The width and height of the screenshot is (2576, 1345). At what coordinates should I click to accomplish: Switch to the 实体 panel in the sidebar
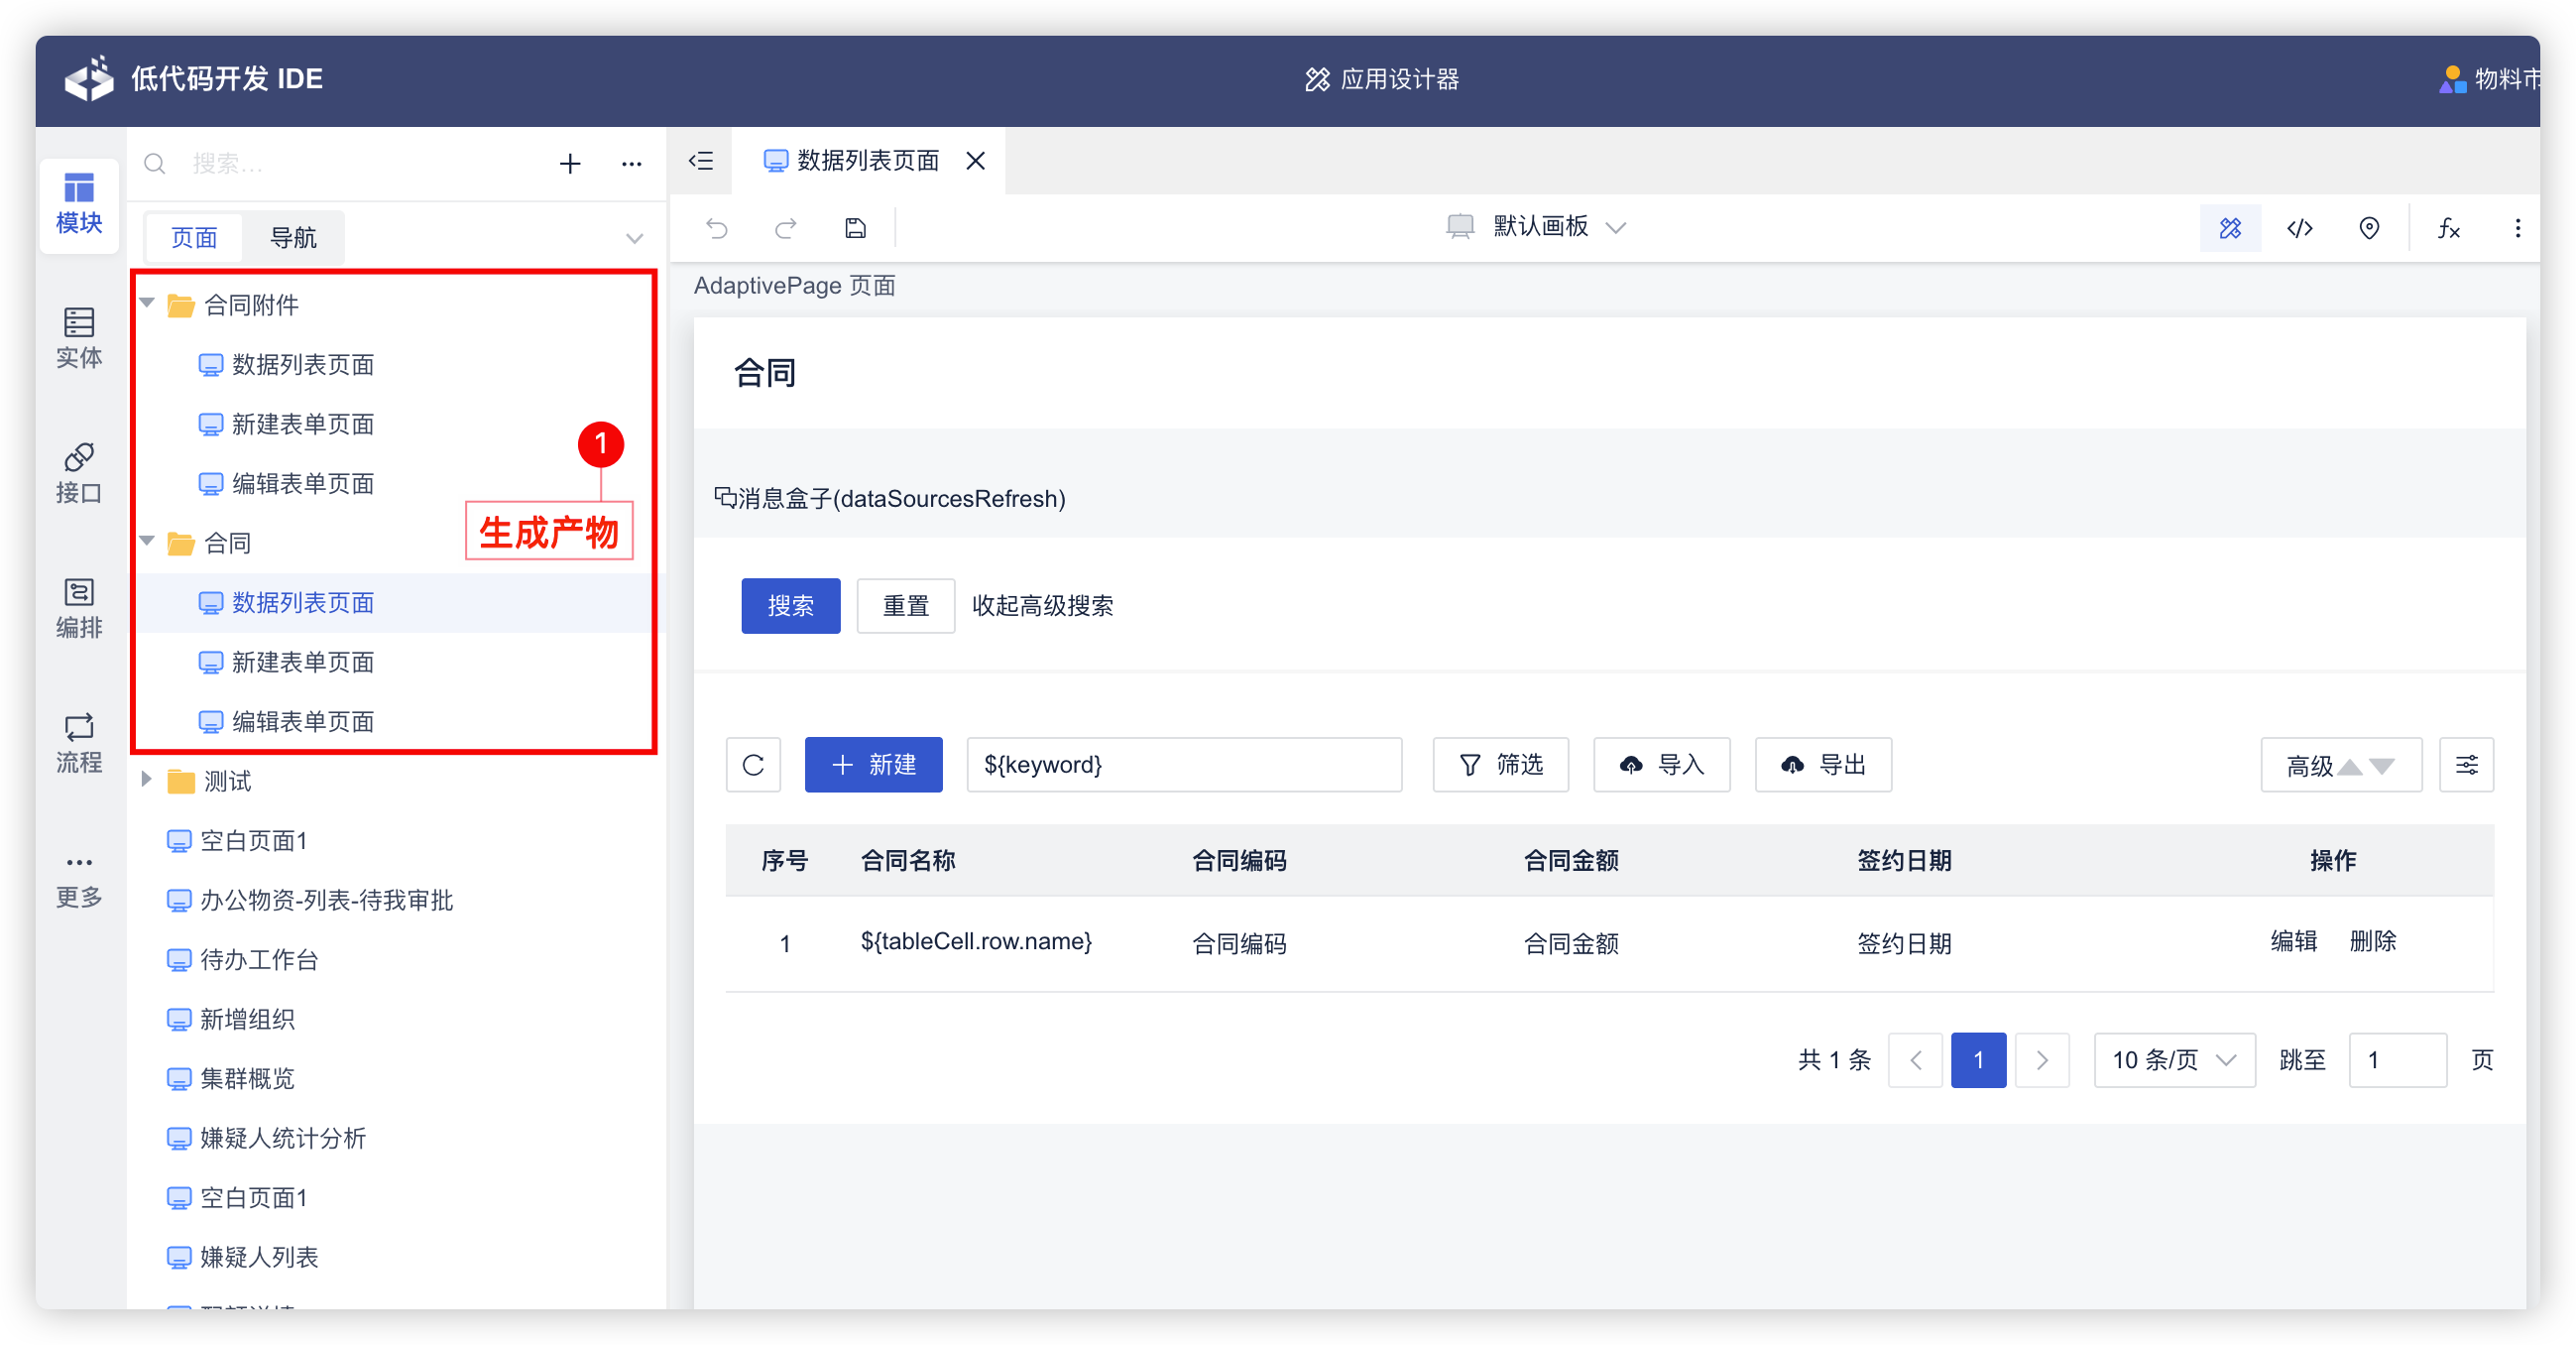pyautogui.click(x=79, y=338)
